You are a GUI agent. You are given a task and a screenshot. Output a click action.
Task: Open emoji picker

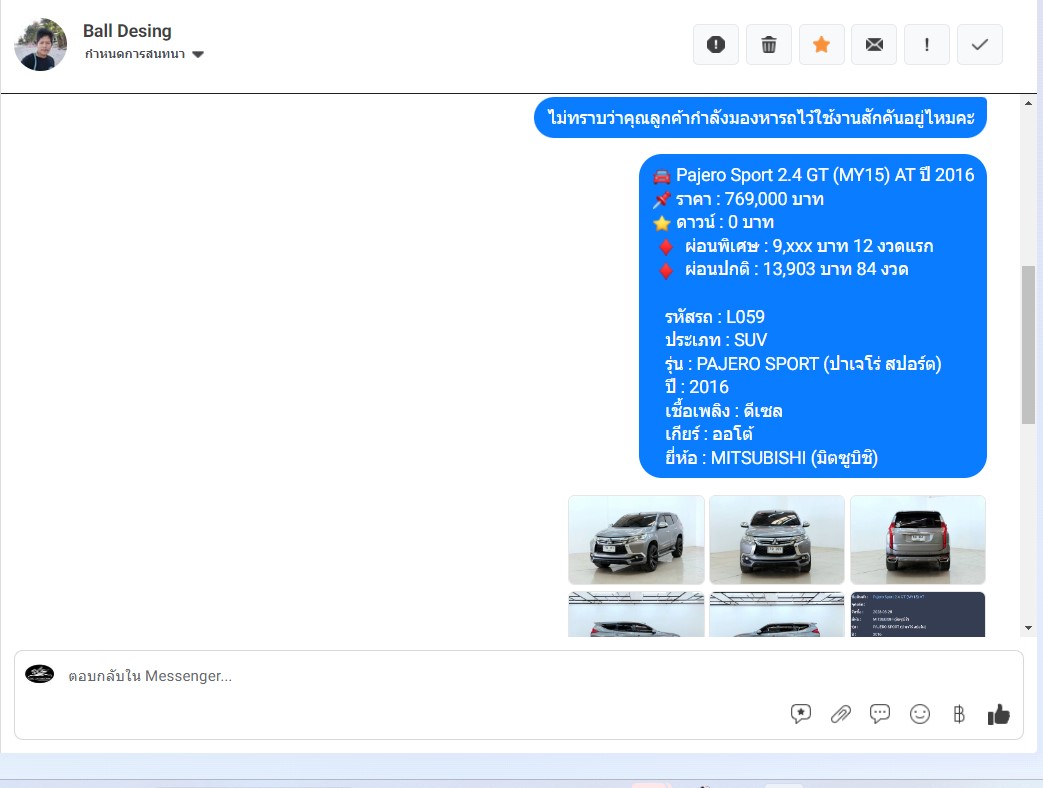tap(920, 714)
